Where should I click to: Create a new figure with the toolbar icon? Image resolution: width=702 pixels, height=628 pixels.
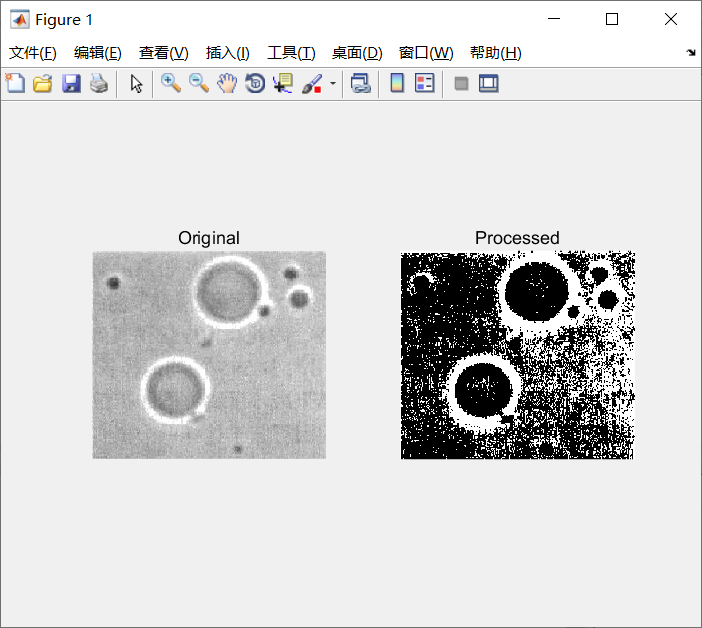pos(15,83)
